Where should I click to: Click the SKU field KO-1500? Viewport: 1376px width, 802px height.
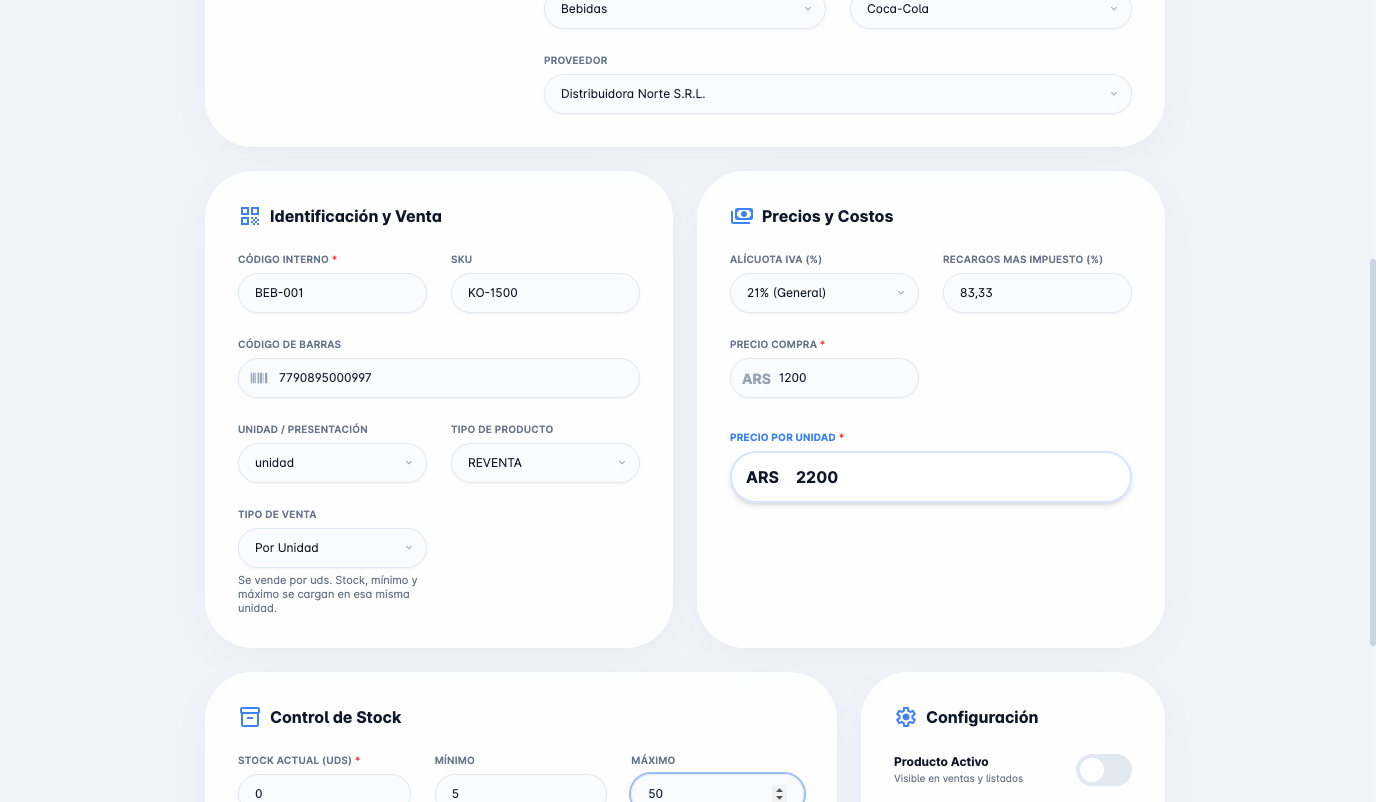click(545, 293)
